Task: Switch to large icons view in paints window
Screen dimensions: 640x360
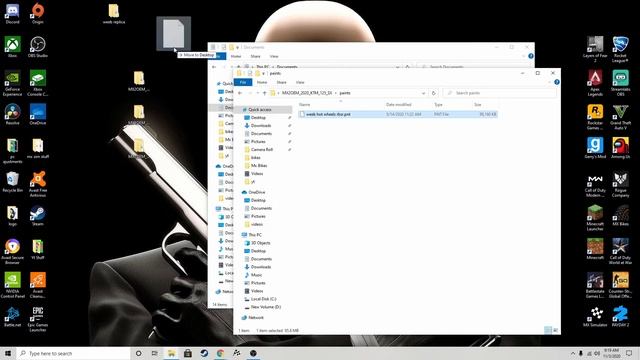Action: [x=555, y=330]
